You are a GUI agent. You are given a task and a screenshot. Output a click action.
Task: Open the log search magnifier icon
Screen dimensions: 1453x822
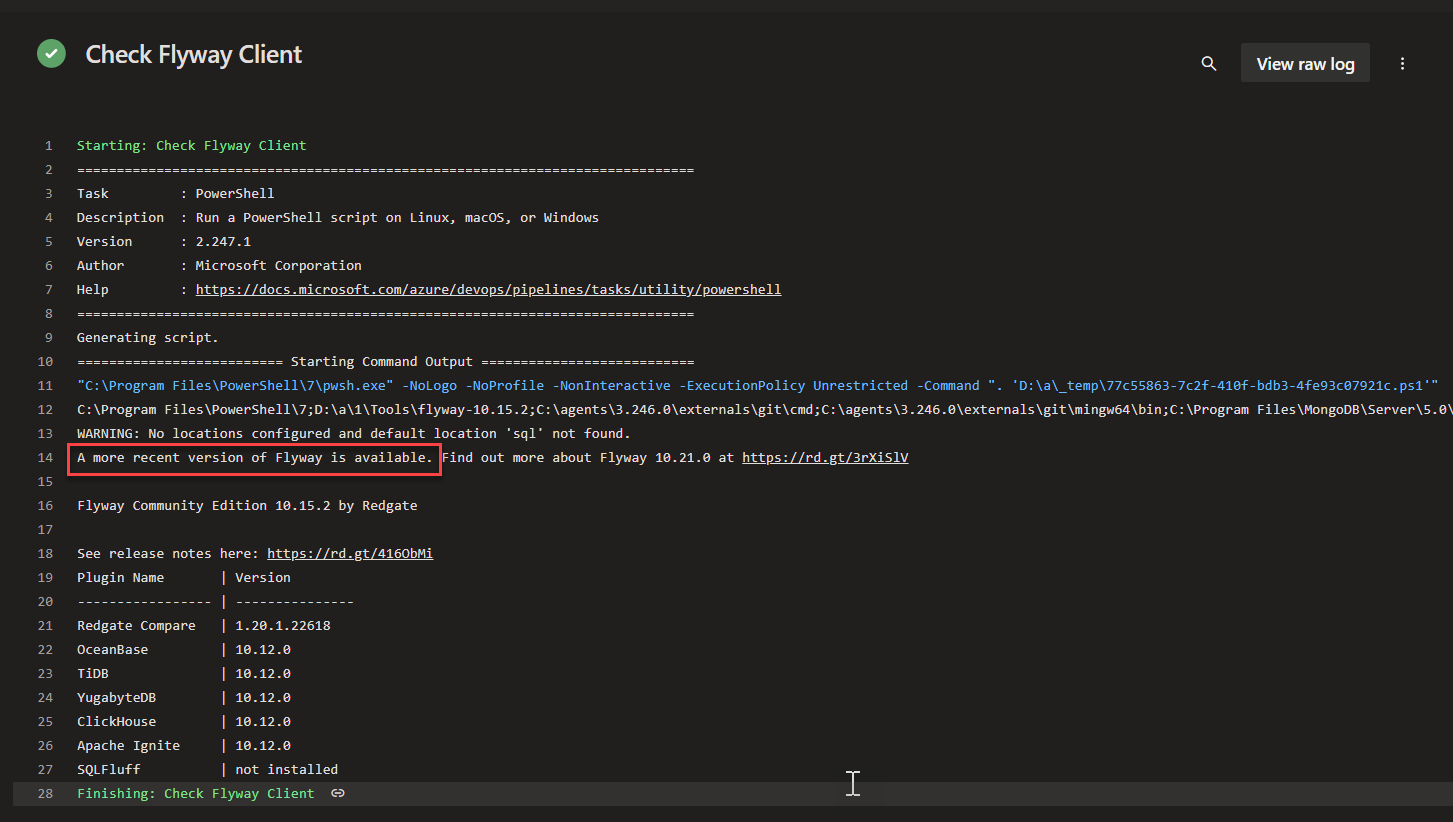(1208, 64)
